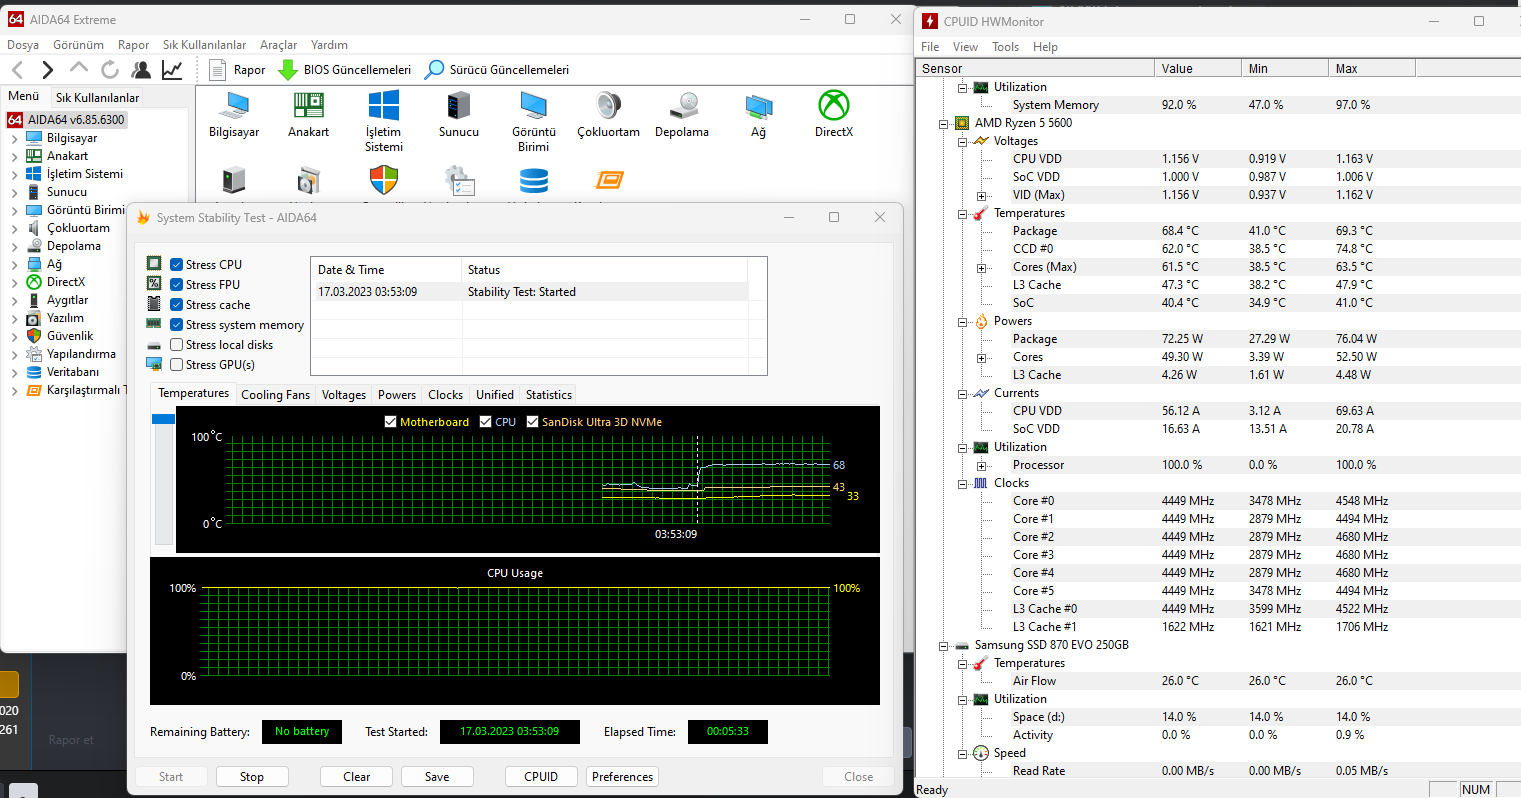1521x798 pixels.
Task: Expand the Bilgisayar tree node
Action: [14, 138]
